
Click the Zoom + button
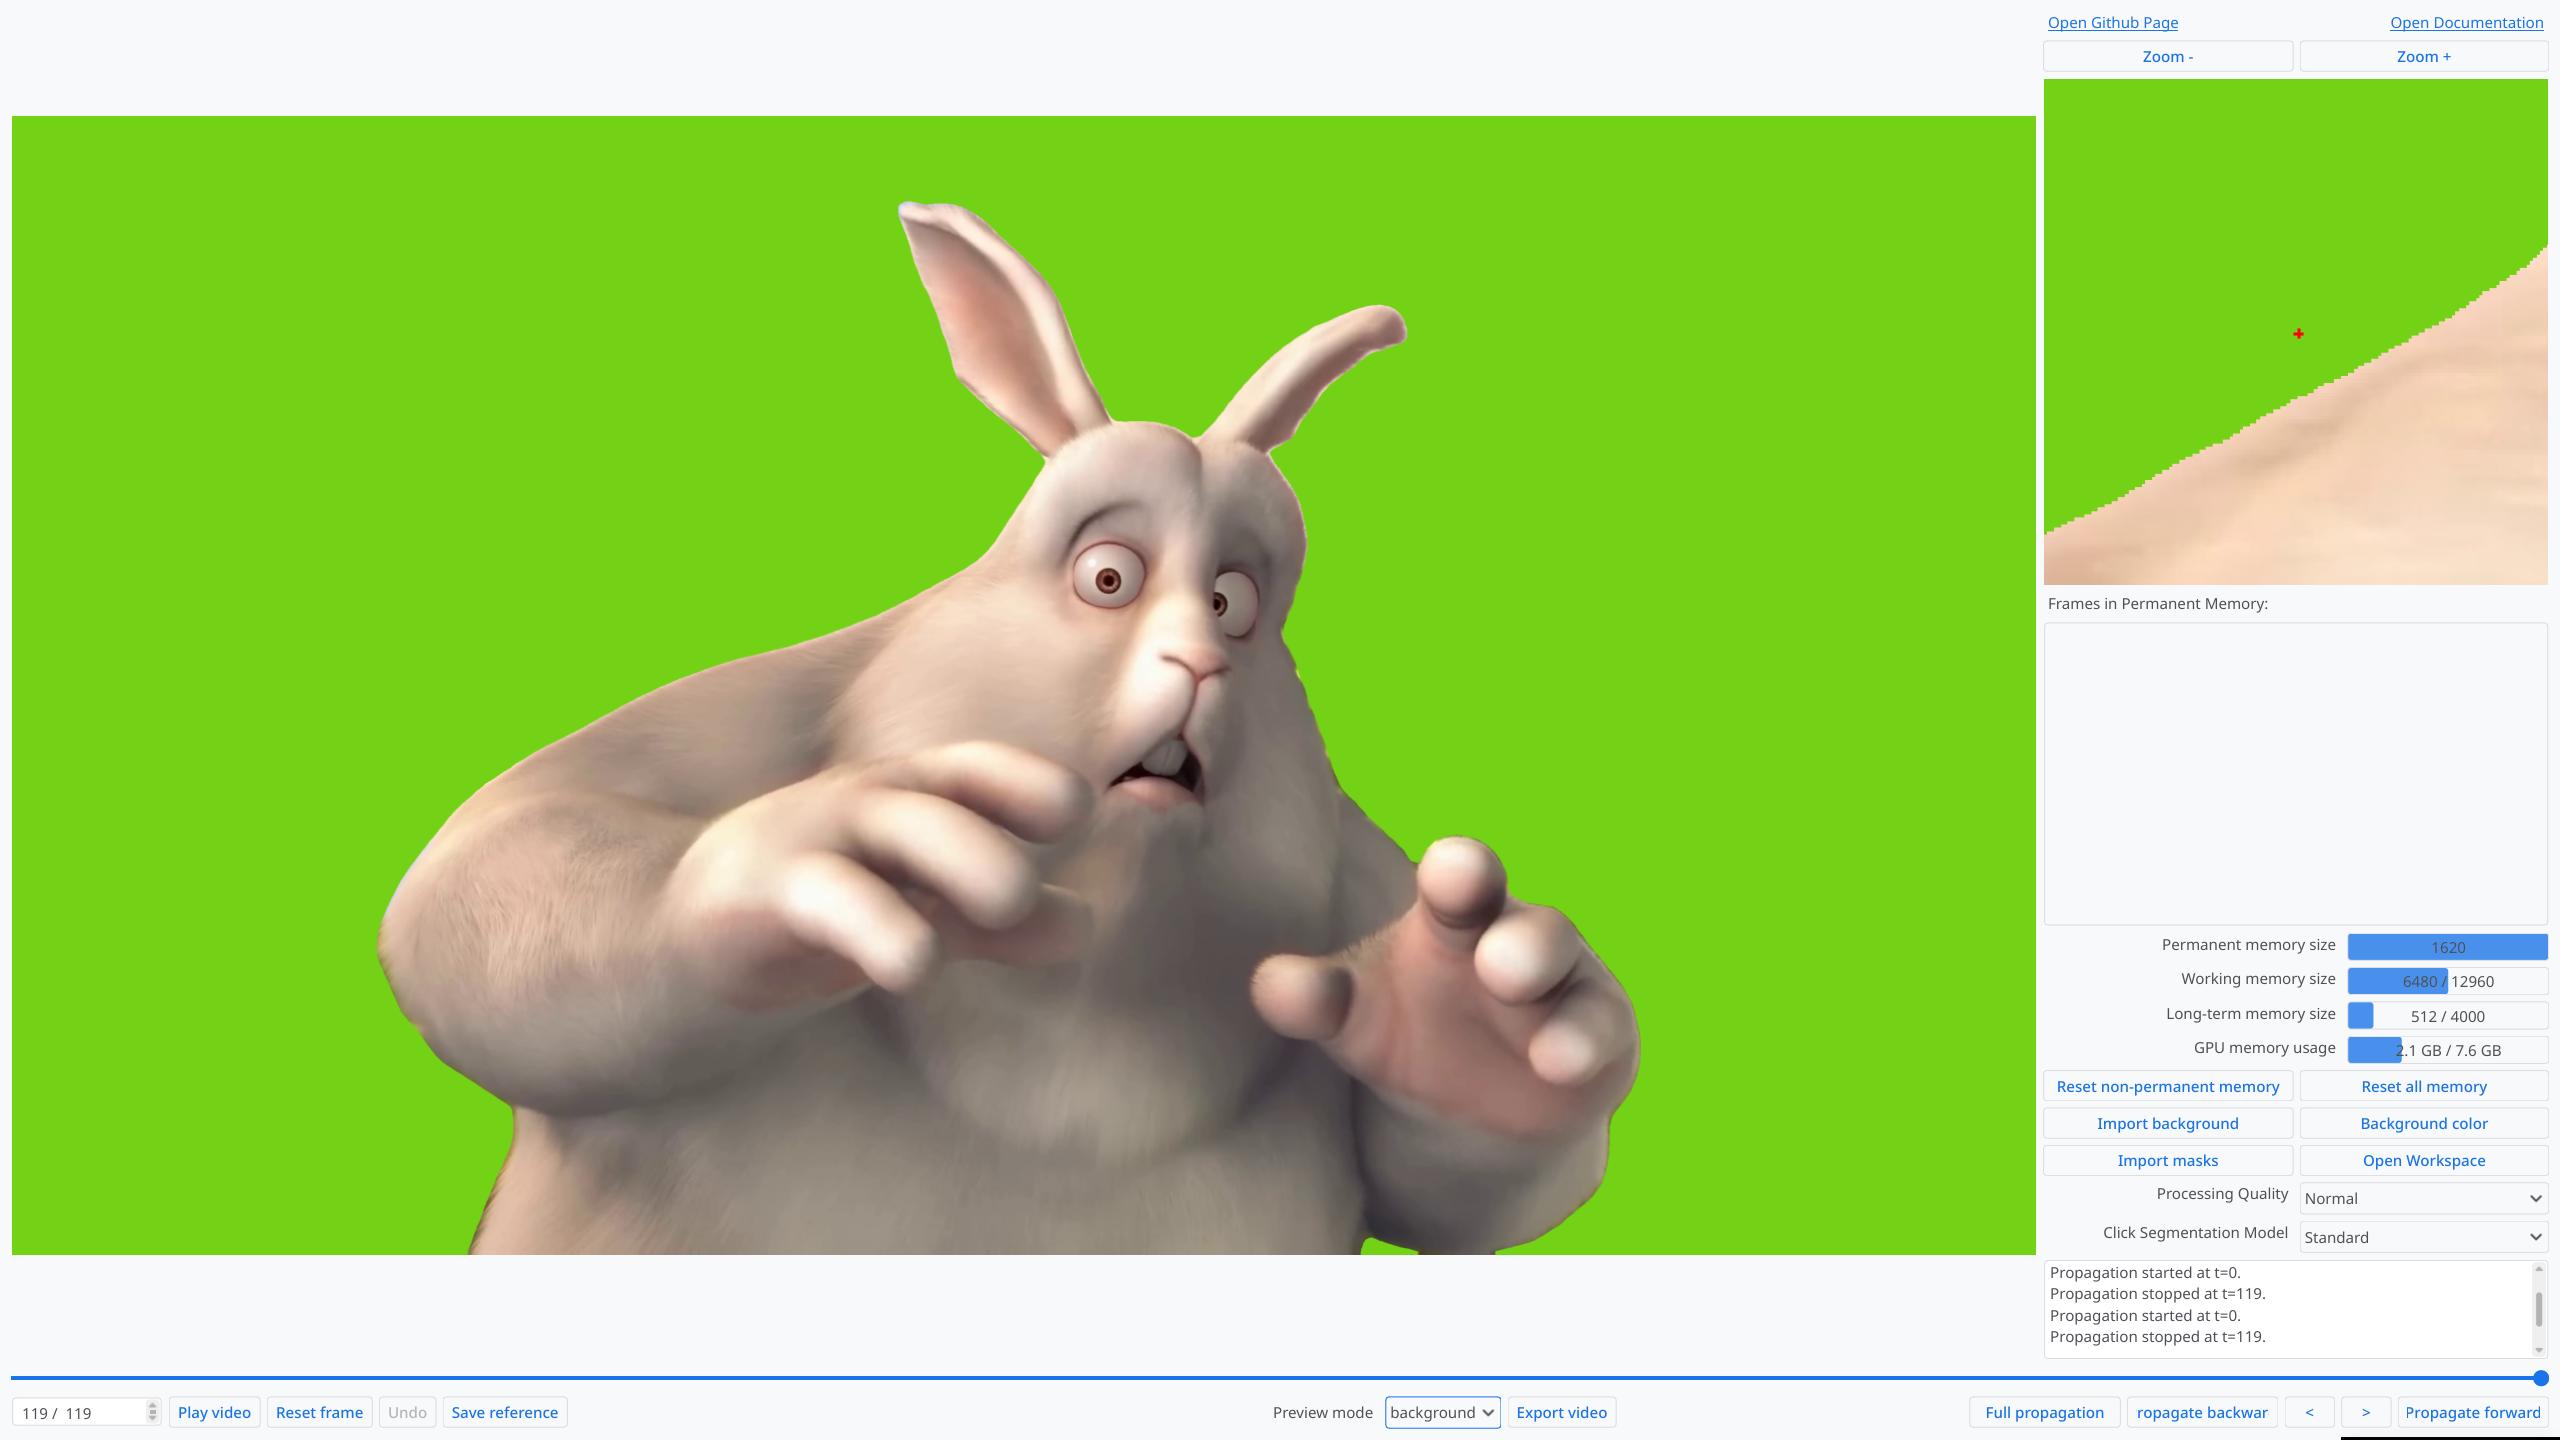(2423, 57)
